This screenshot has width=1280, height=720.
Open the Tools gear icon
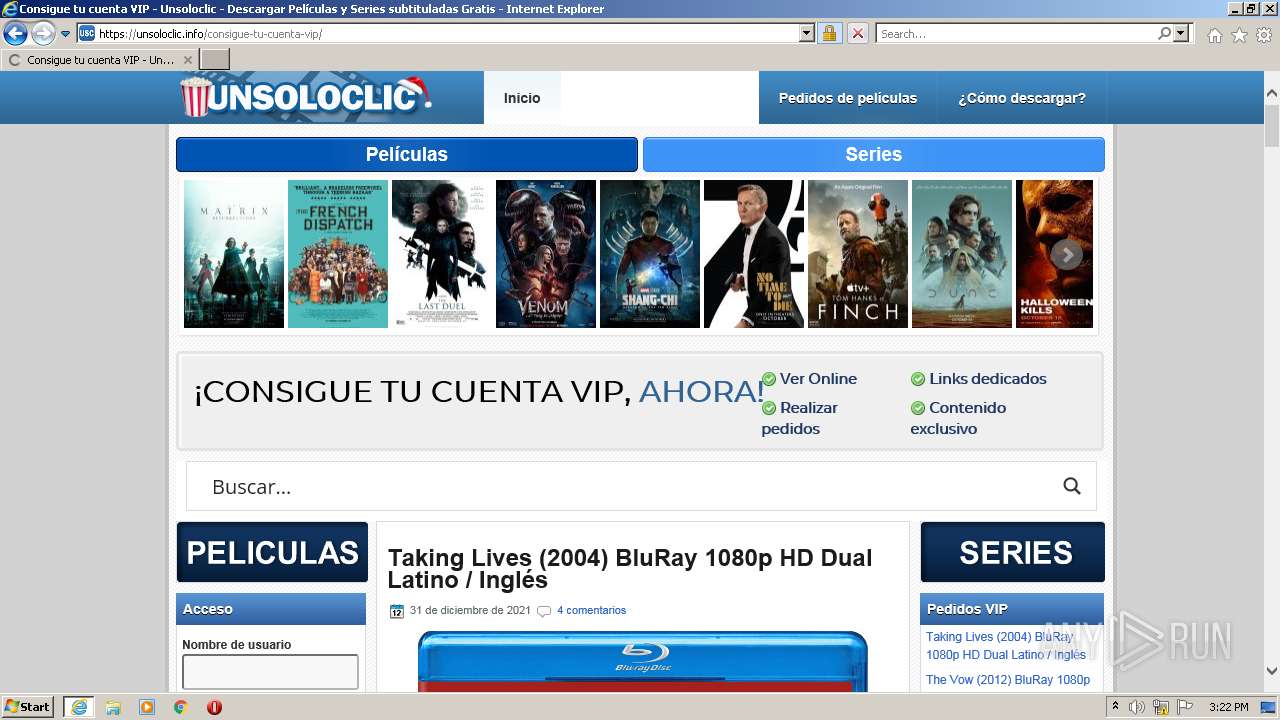point(1264,35)
